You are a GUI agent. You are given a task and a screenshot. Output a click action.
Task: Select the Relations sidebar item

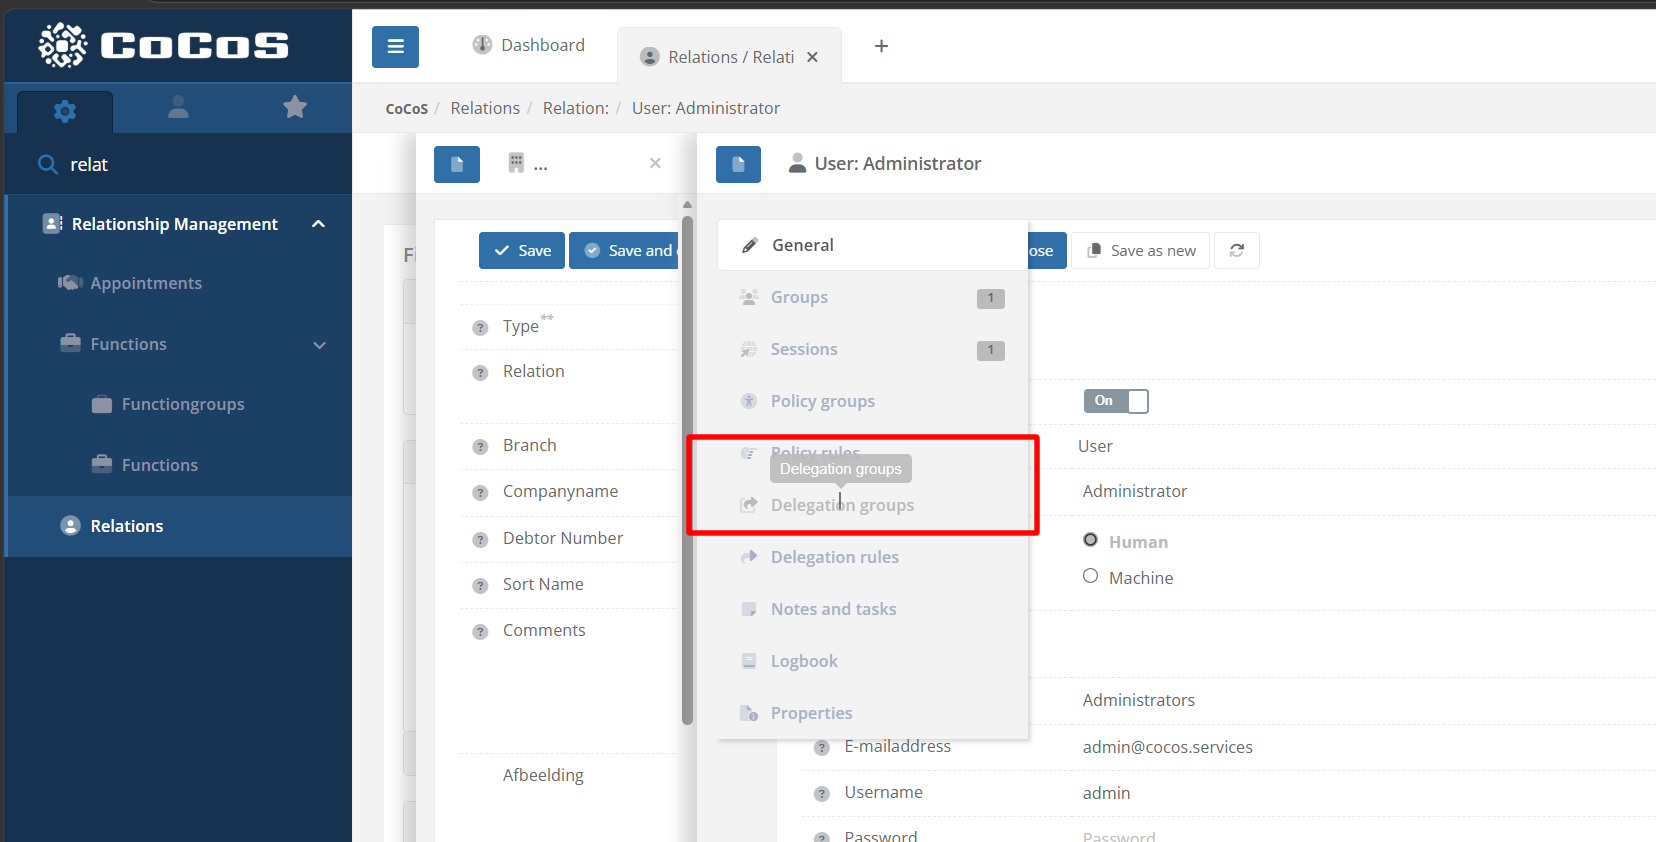[178, 526]
